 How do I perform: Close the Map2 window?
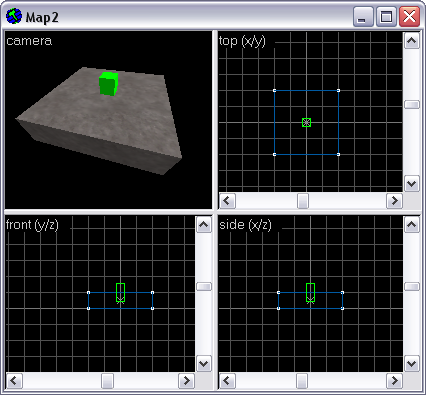tap(409, 16)
